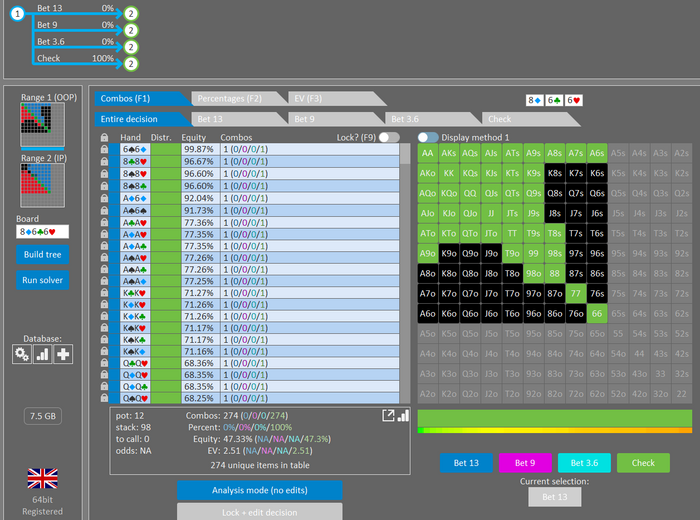The width and height of the screenshot is (700, 520).
Task: Select QQ cell in range grid
Action: pos(470,193)
